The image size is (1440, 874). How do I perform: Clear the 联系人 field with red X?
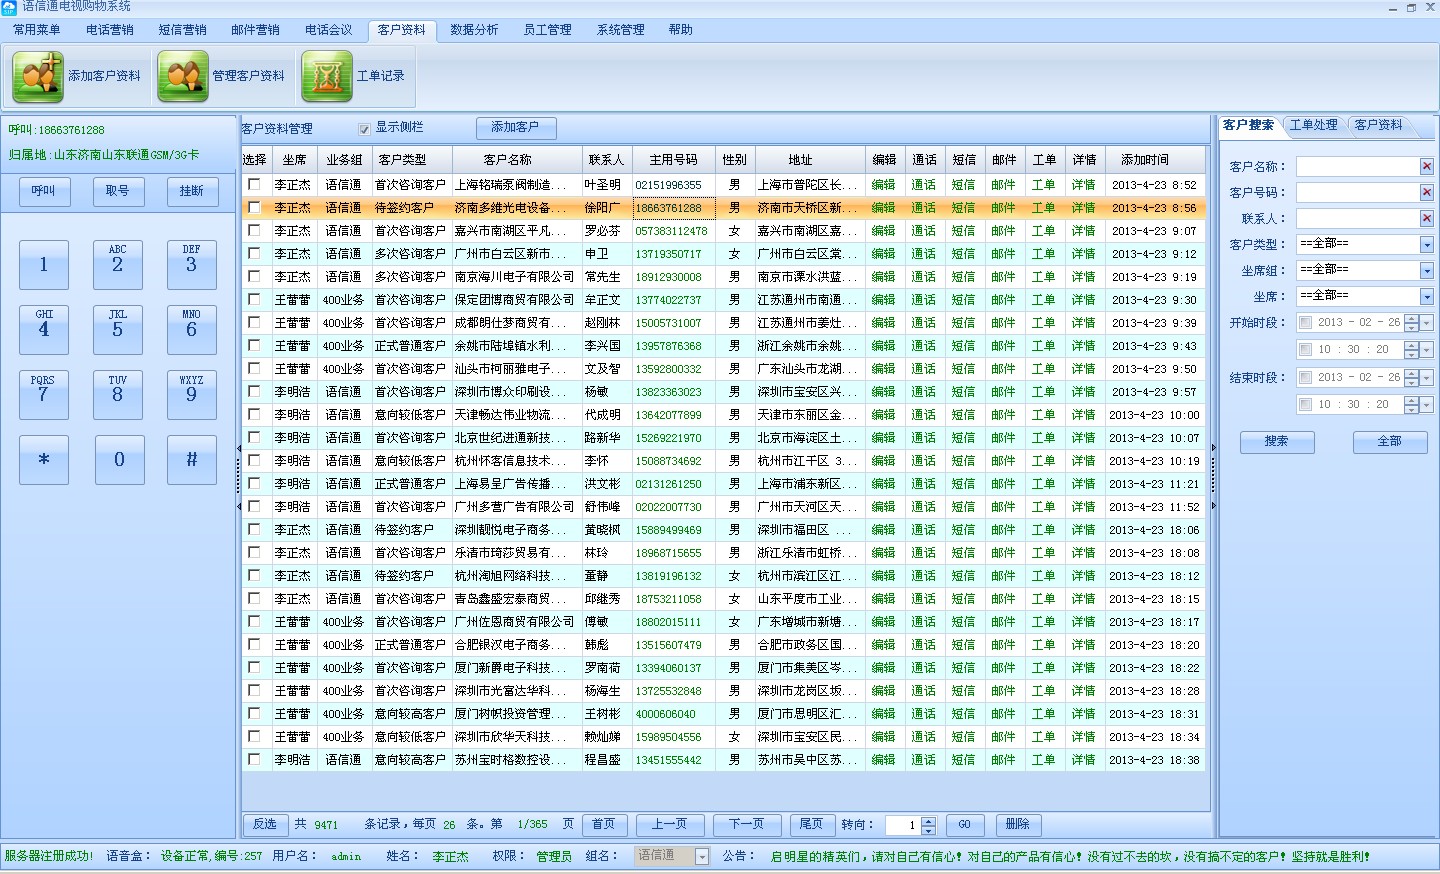(x=1426, y=218)
